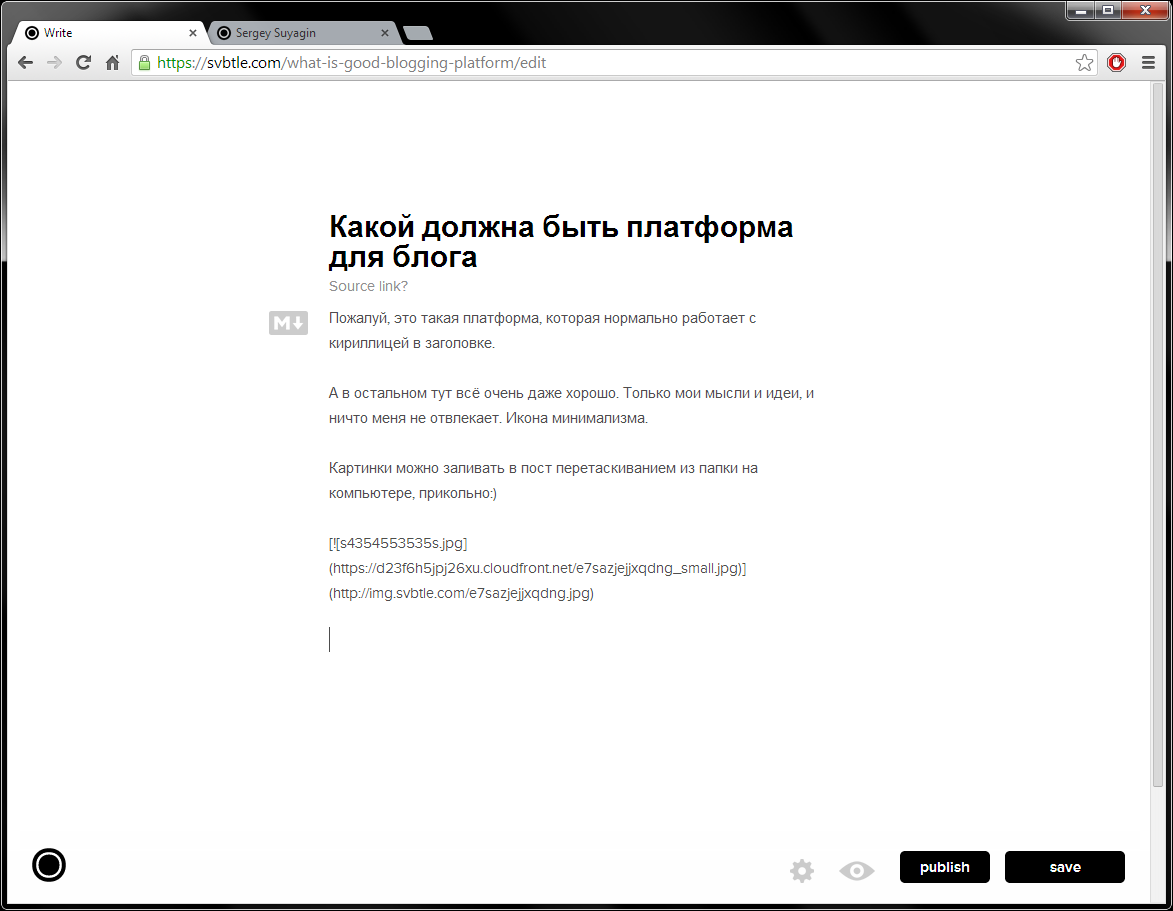Click the Source link field
Image resolution: width=1173 pixels, height=911 pixels.
point(368,286)
